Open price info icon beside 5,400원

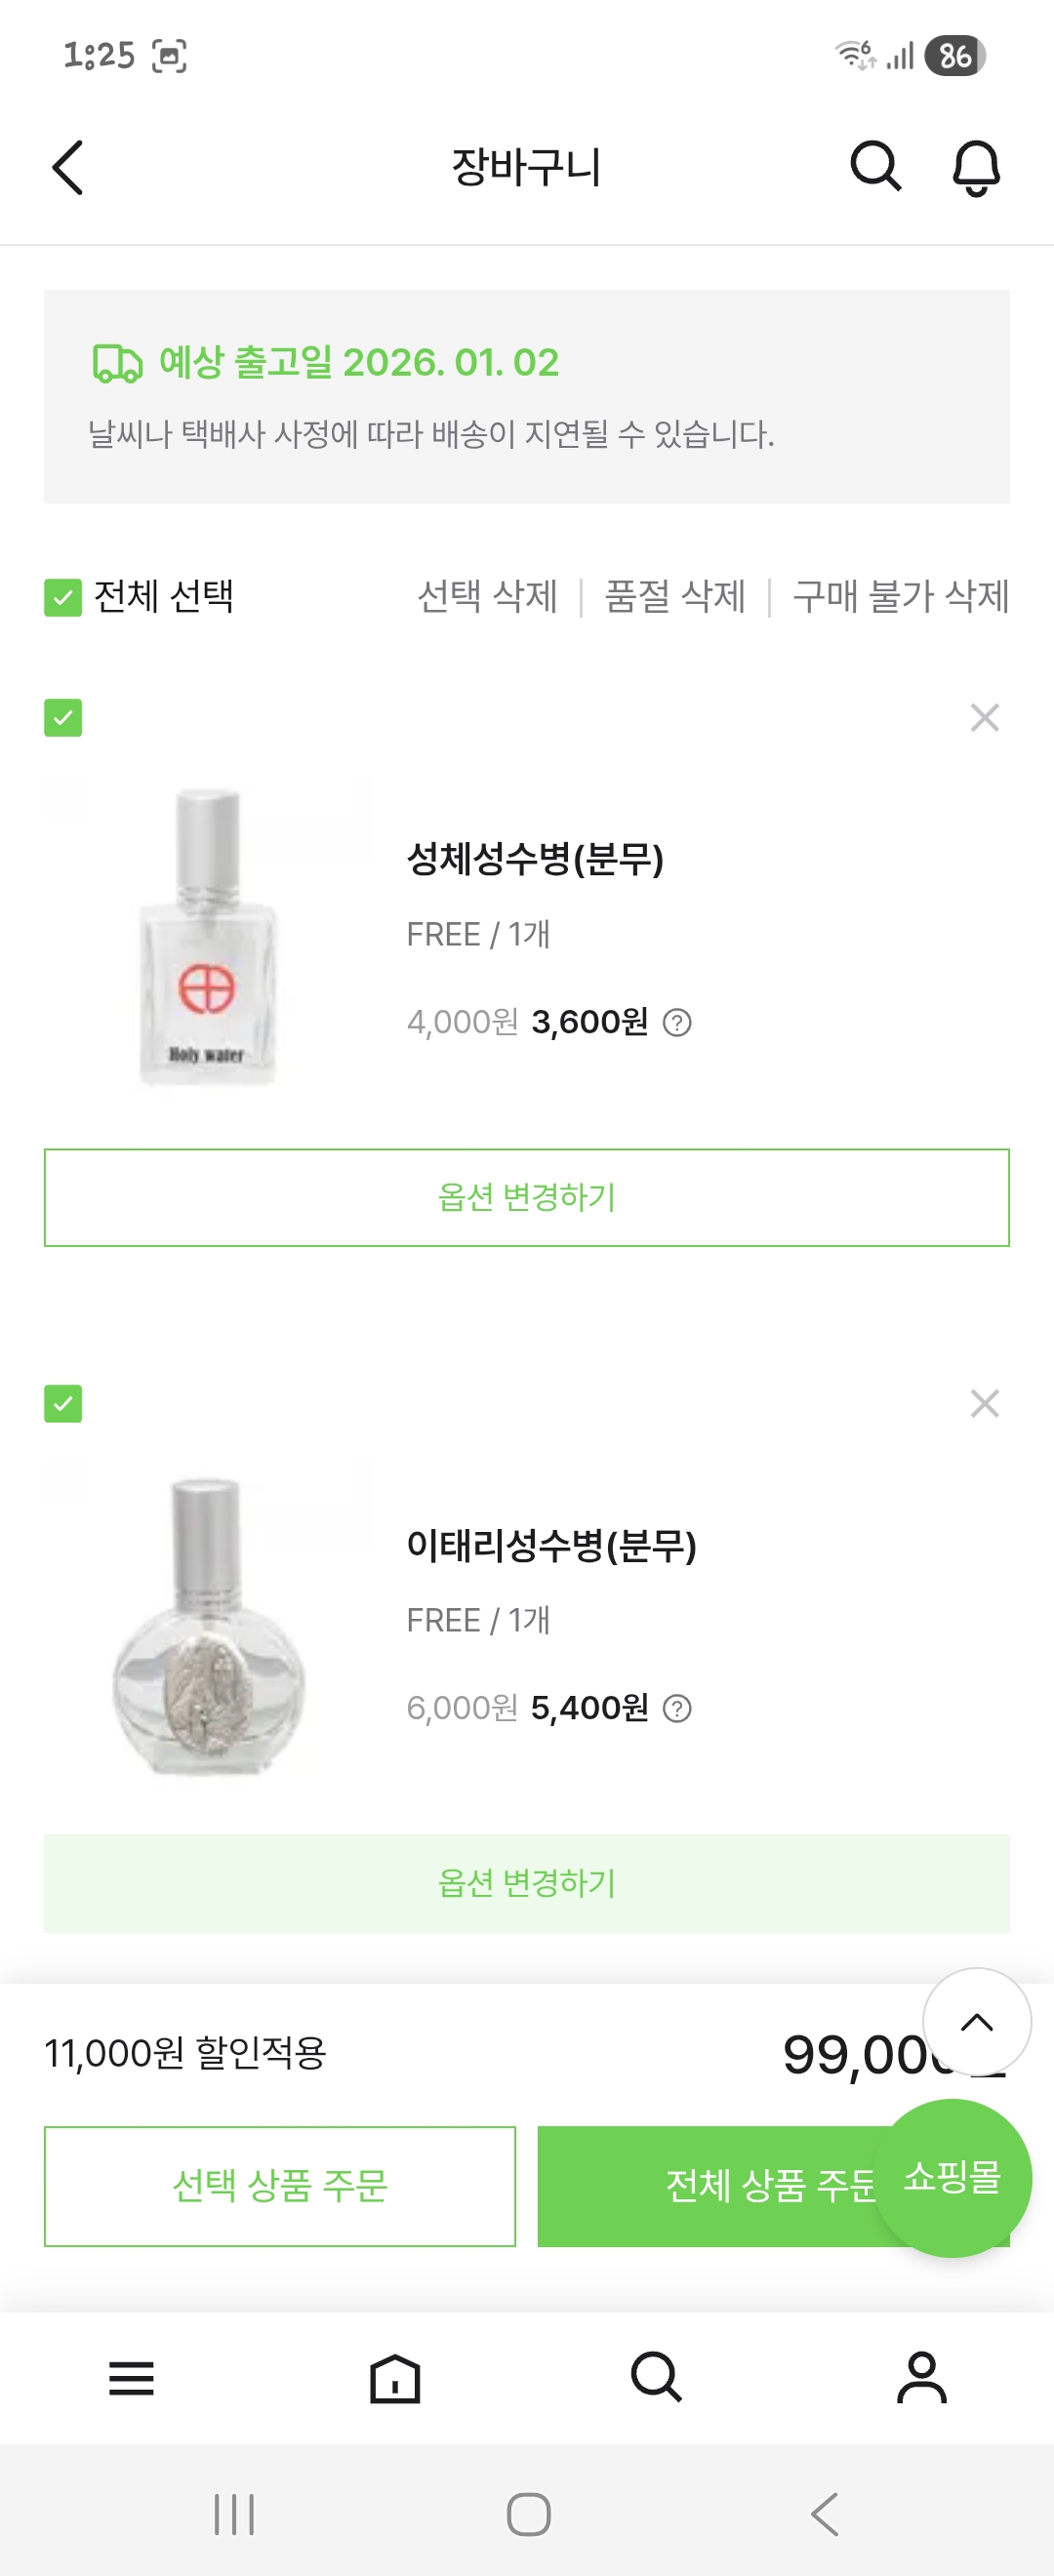point(677,1709)
